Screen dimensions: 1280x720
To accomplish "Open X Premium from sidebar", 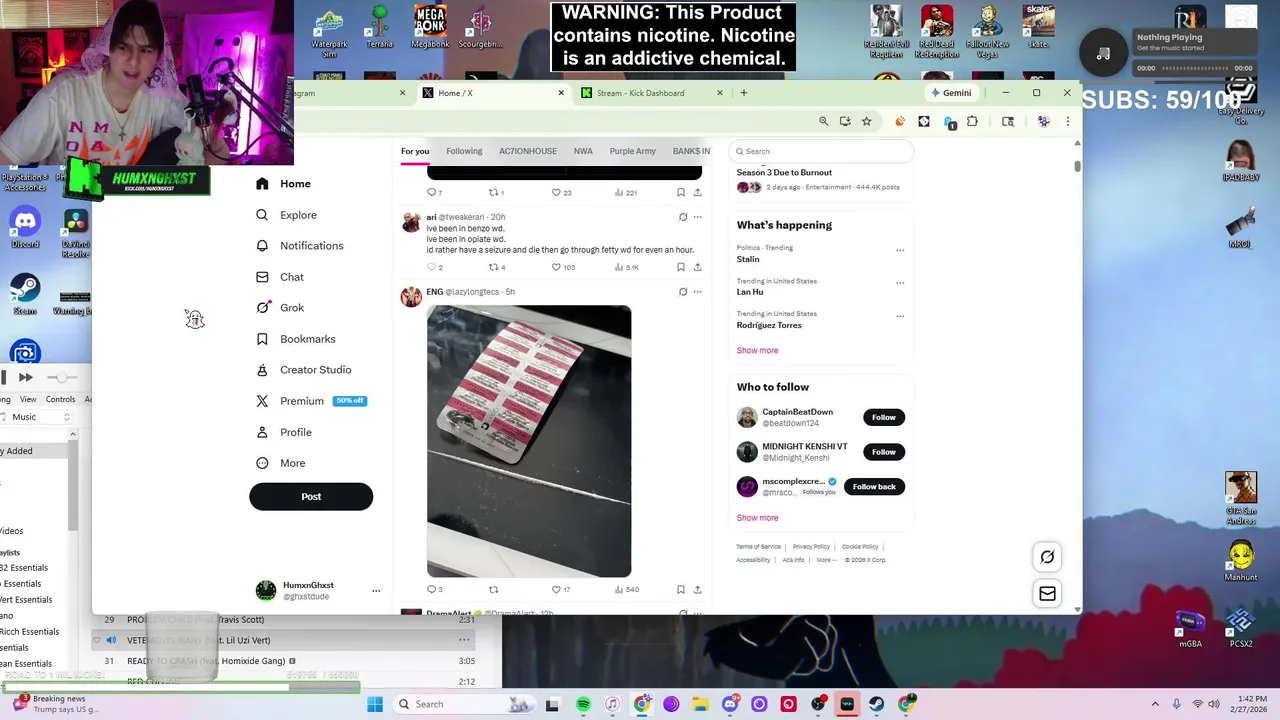I will click(x=311, y=401).
